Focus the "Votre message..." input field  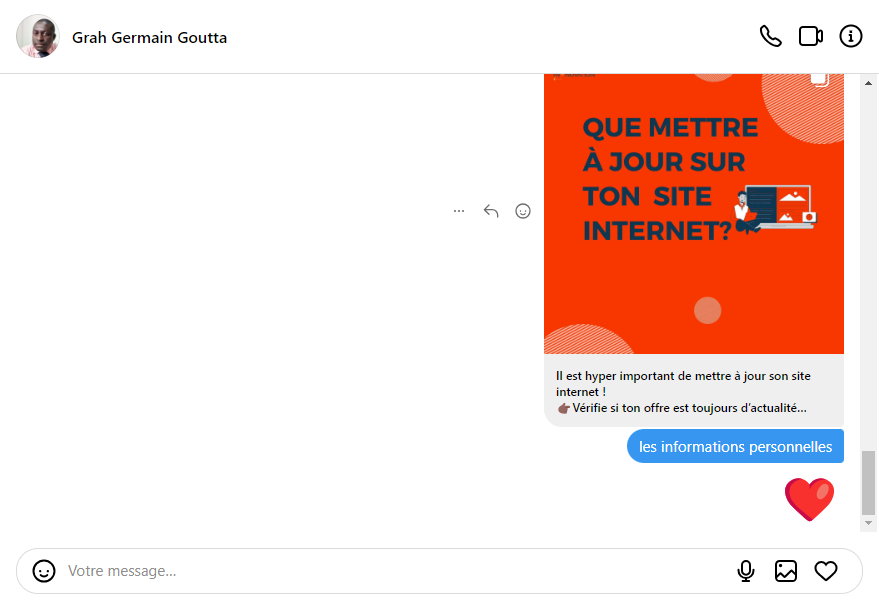click(x=390, y=571)
